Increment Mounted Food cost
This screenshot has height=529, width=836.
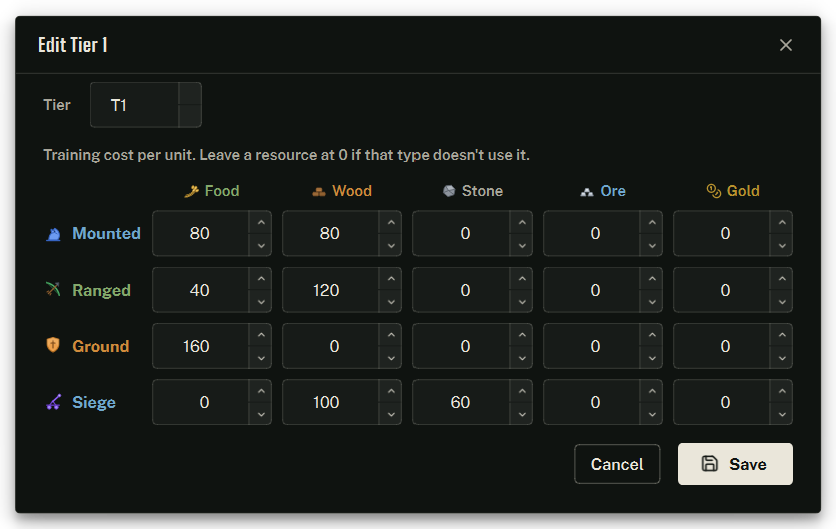[x=261, y=222]
